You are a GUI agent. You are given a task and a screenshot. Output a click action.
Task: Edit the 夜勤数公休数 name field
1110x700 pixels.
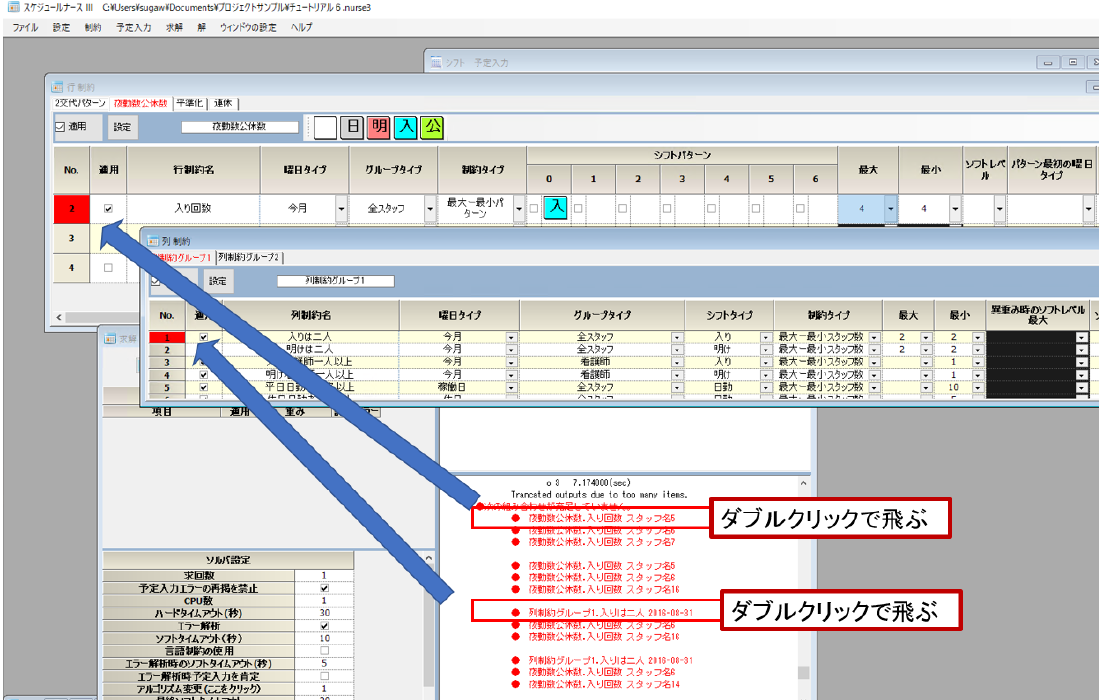click(239, 127)
